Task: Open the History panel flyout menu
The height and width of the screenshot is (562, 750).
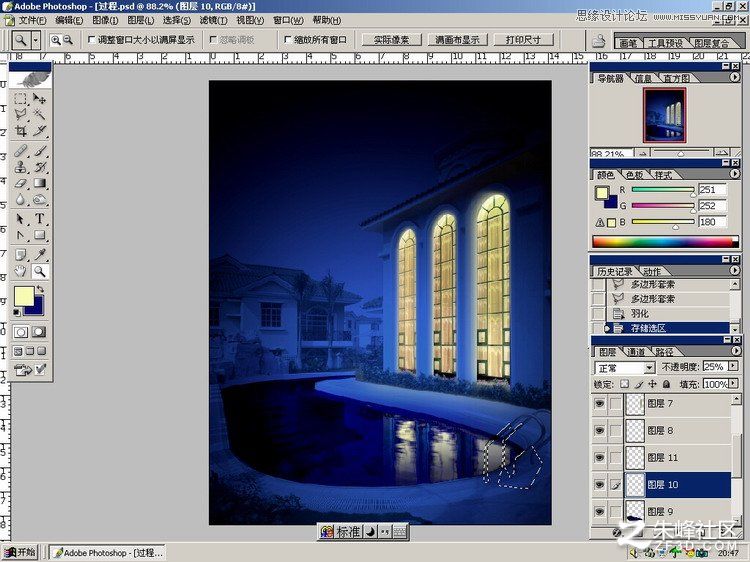Action: pos(735,270)
